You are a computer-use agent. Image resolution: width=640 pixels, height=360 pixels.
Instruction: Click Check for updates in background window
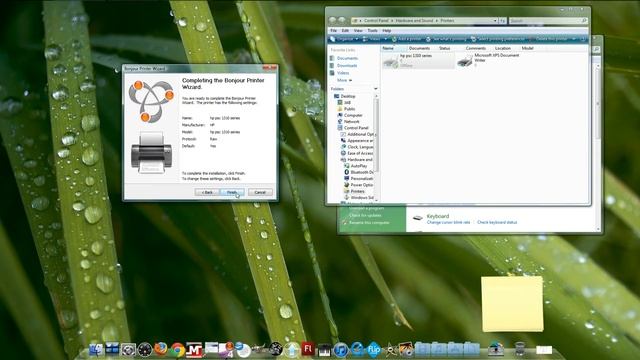[365, 215]
